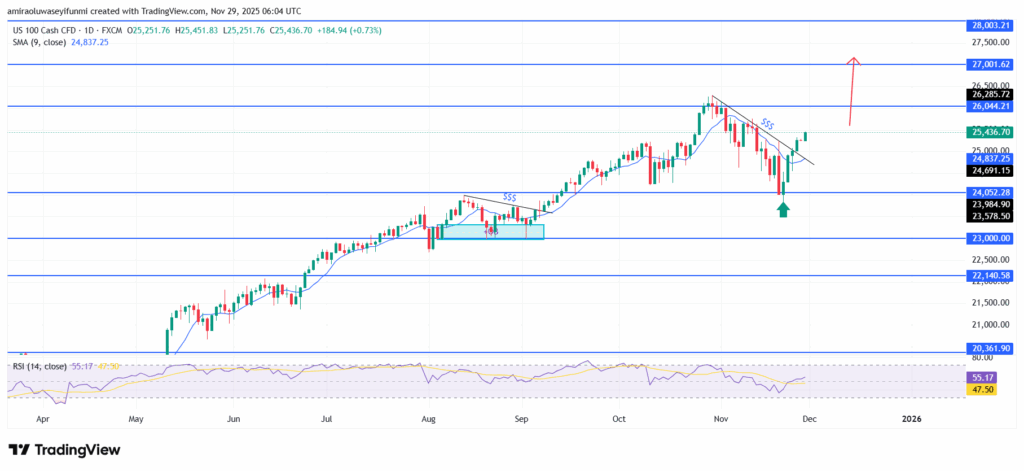Click the black 23,578.50 price label
Image resolution: width=1024 pixels, height=471 pixels.
(x=988, y=215)
